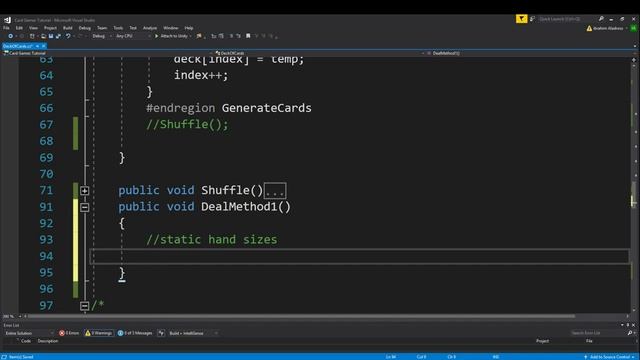
Task: Toggle the 0 Errors filter
Action: 69,333
